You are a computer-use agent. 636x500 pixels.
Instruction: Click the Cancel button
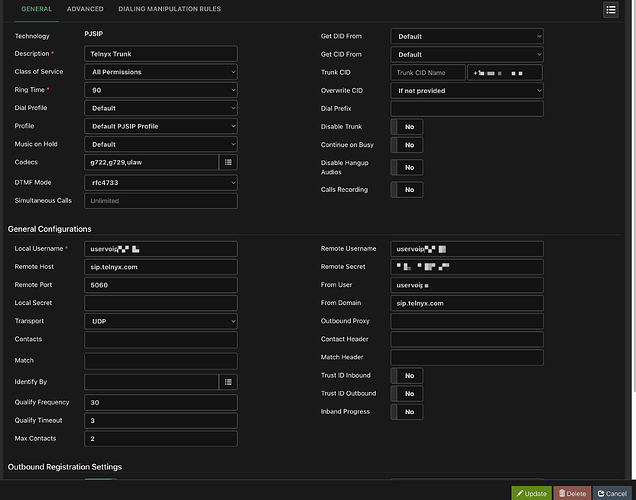[x=612, y=493]
